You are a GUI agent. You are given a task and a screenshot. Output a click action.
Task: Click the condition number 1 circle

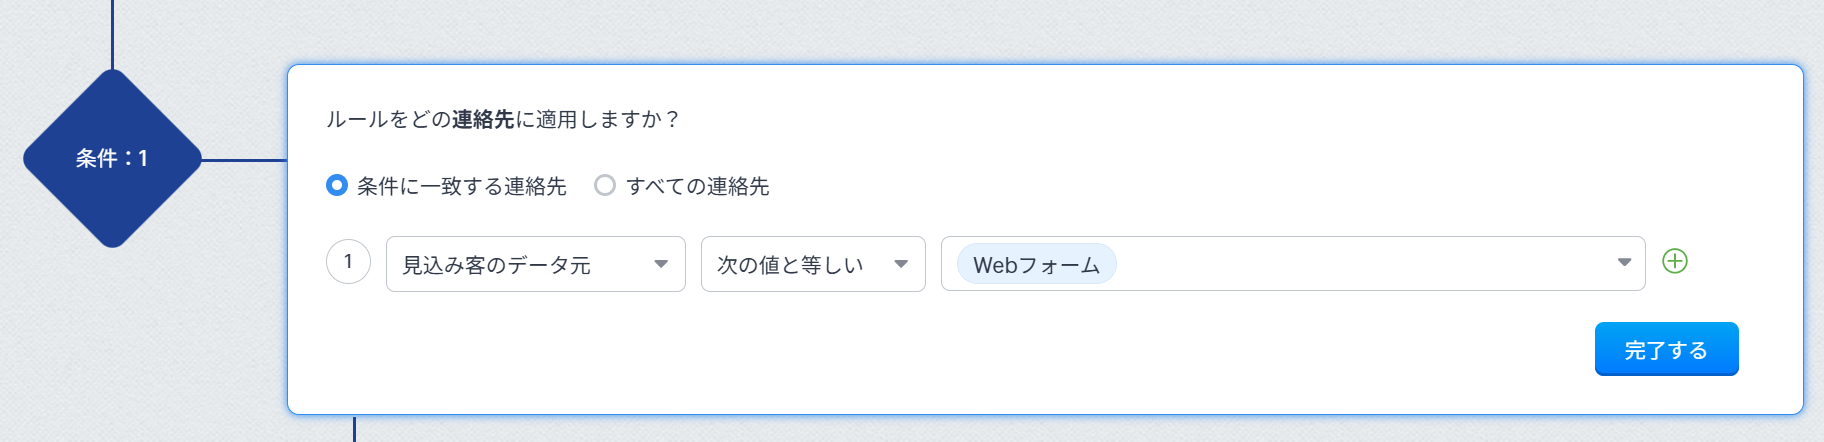point(348,262)
